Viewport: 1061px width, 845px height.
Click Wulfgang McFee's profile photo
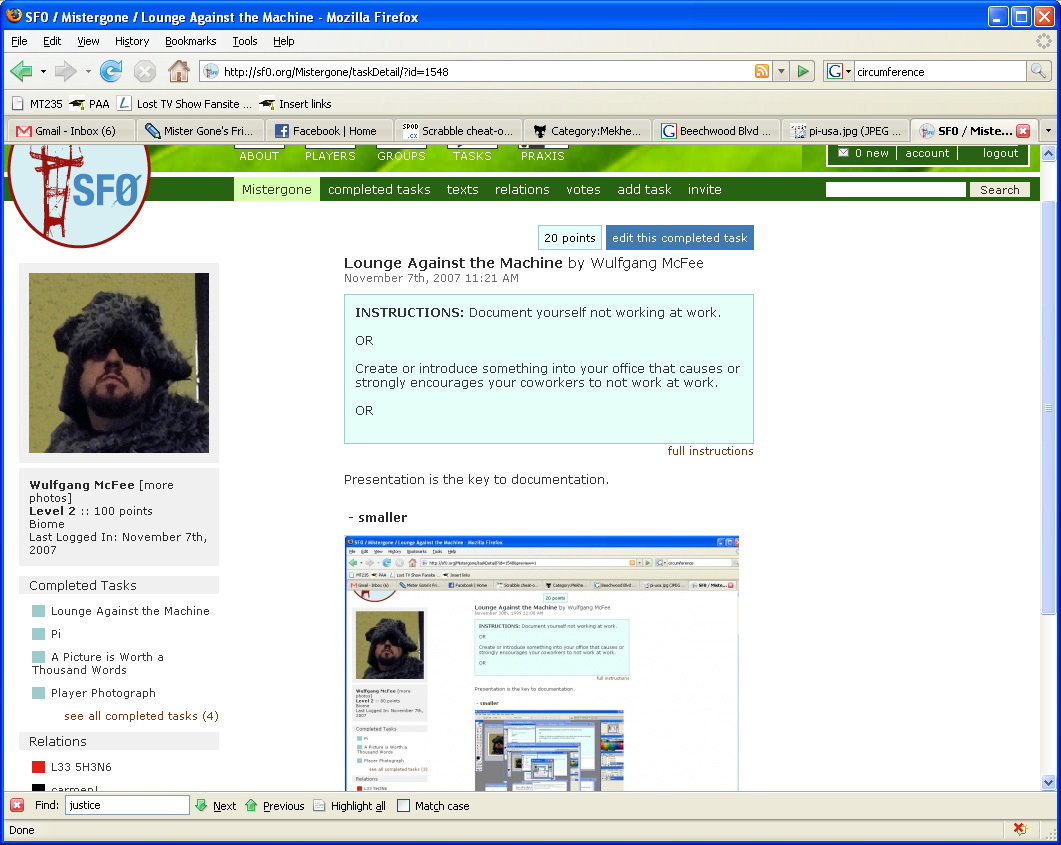click(x=118, y=363)
